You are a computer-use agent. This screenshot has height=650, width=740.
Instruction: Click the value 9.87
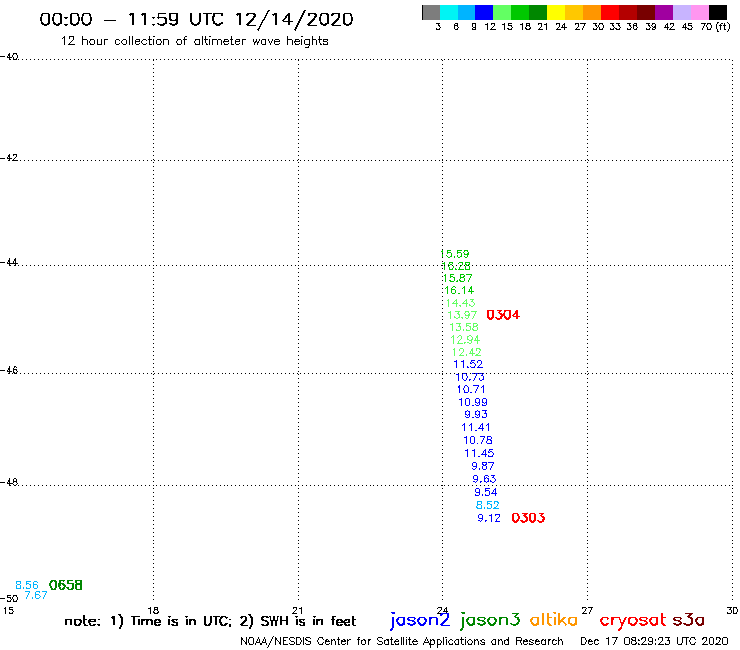pos(483,466)
